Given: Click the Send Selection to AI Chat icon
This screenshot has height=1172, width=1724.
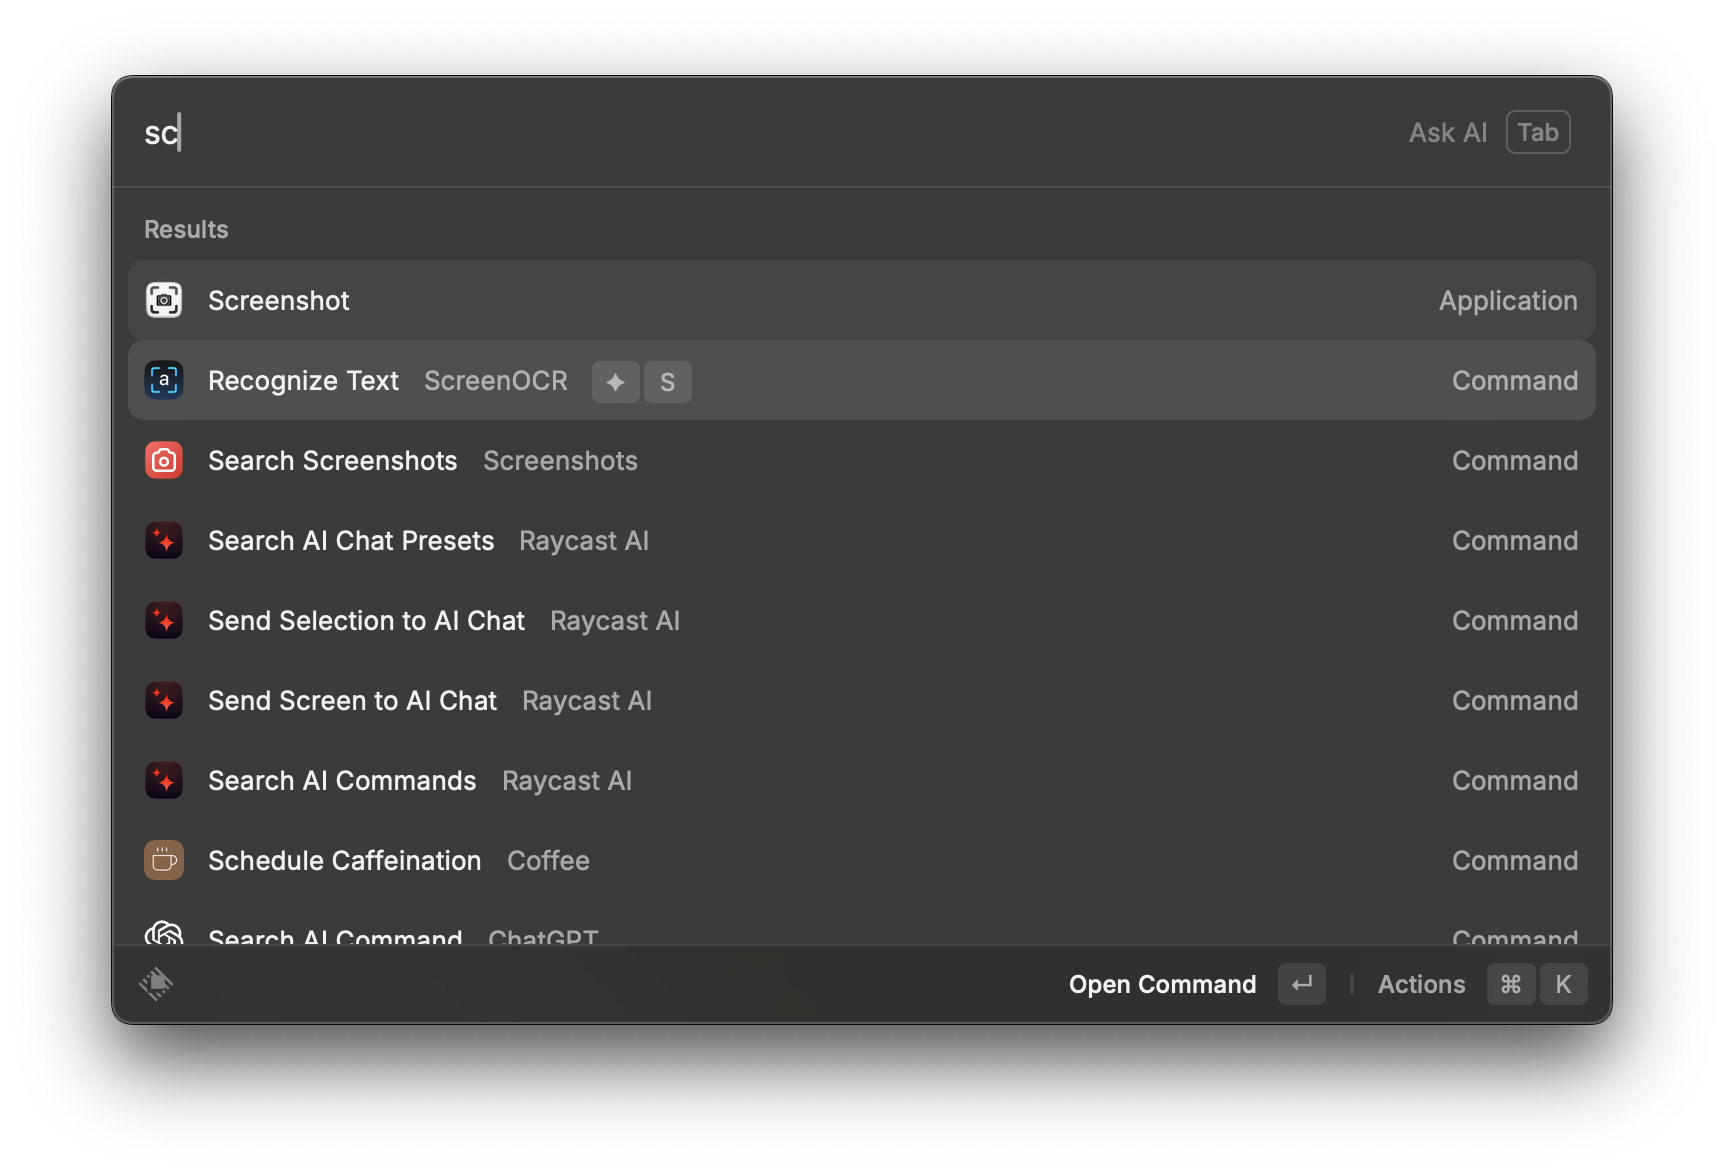Looking at the screenshot, I should tap(164, 620).
